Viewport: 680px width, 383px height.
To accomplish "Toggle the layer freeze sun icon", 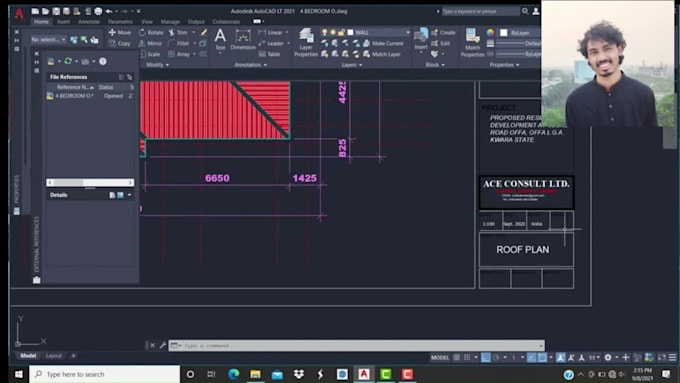I will (333, 33).
